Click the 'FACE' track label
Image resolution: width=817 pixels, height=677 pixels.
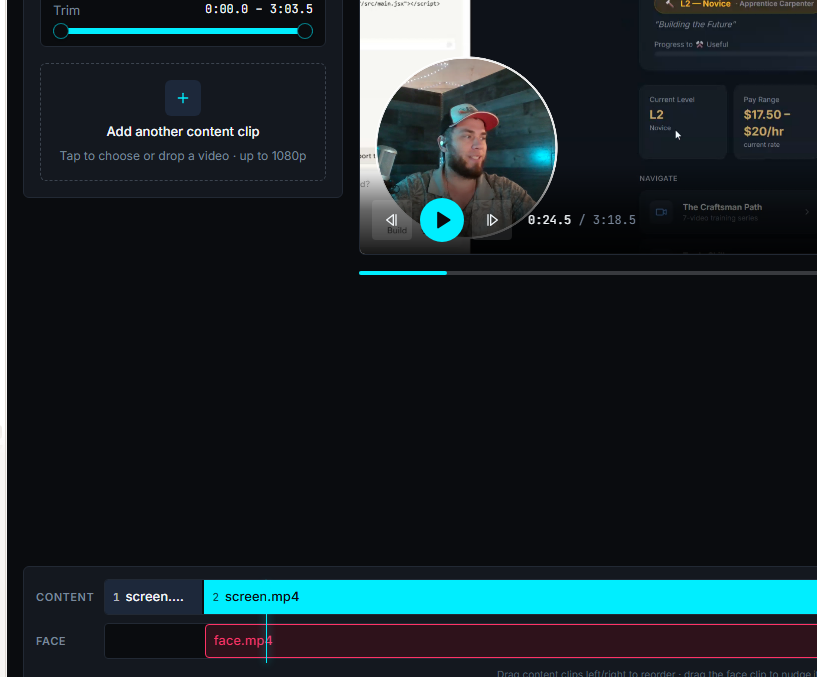(x=51, y=641)
